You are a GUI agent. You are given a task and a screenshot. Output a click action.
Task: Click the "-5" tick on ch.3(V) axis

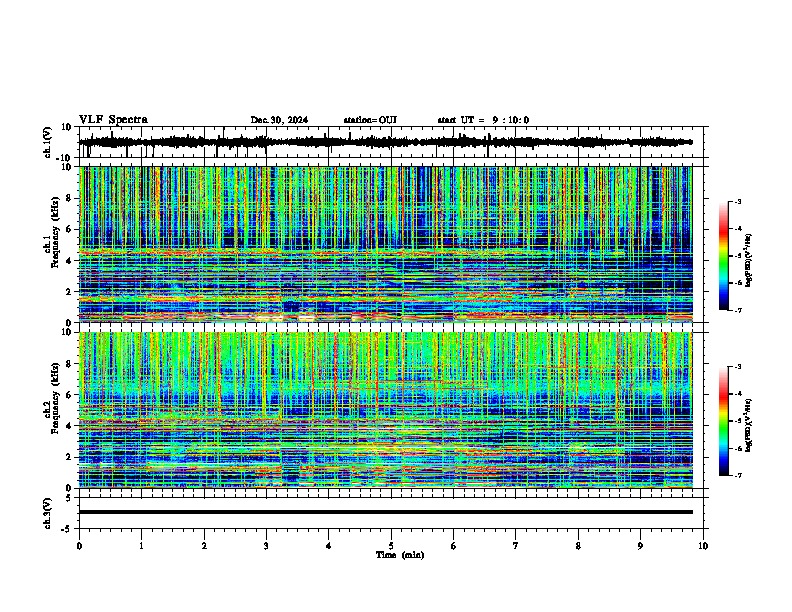coord(67,529)
